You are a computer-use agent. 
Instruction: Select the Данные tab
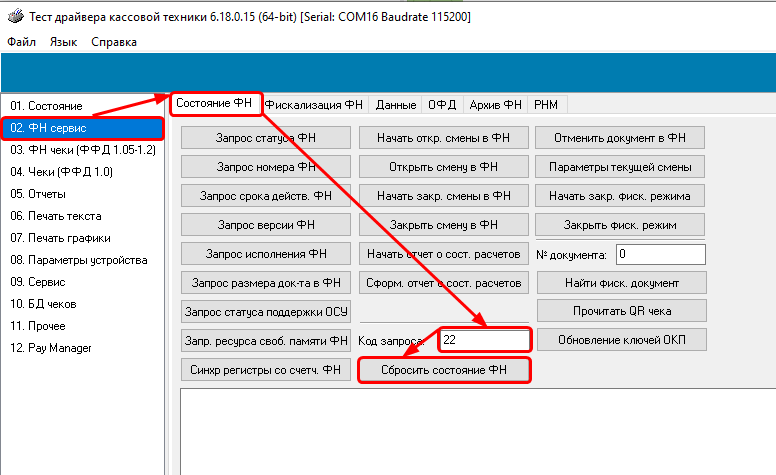396,104
